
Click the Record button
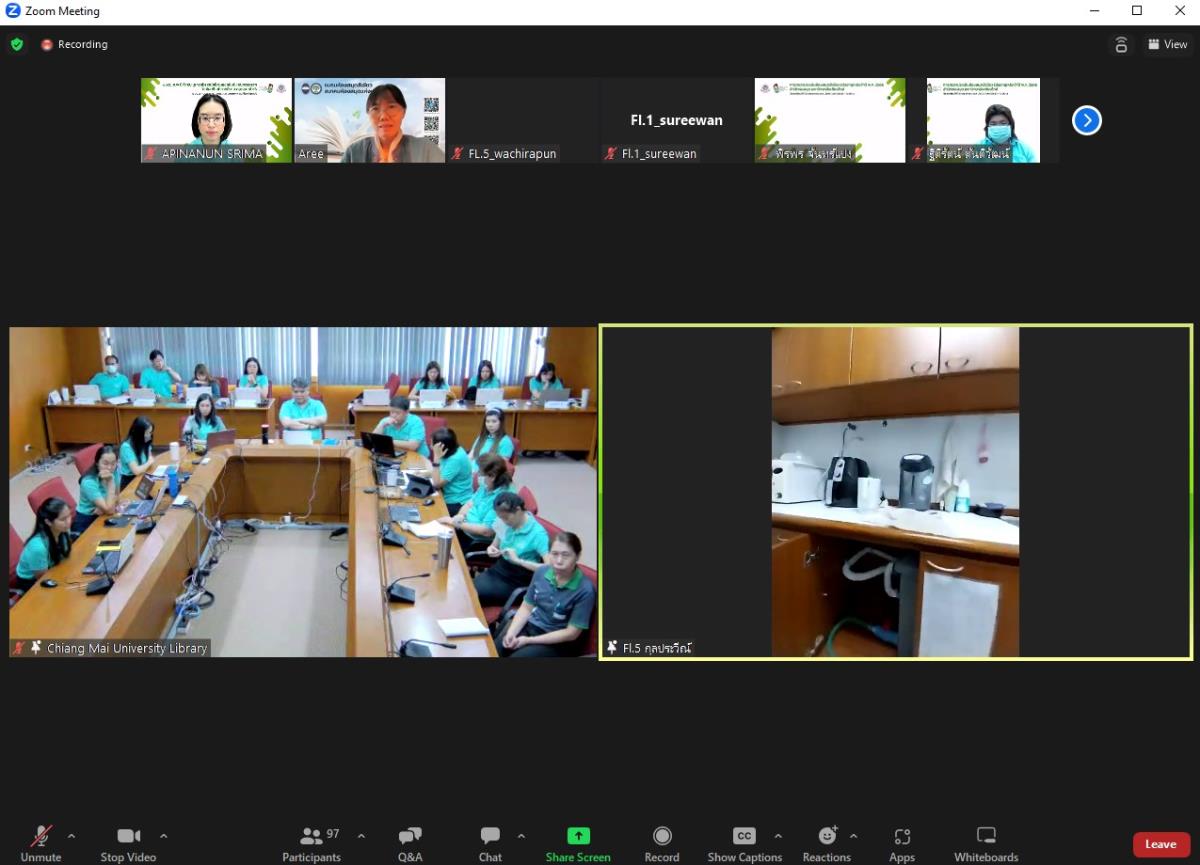662,843
